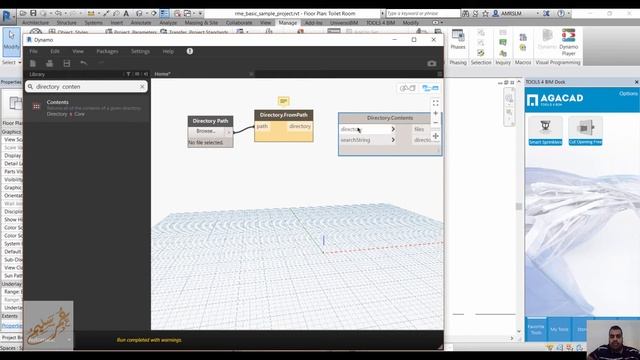Click the Phases button in the Revit ribbon

[x=458, y=40]
